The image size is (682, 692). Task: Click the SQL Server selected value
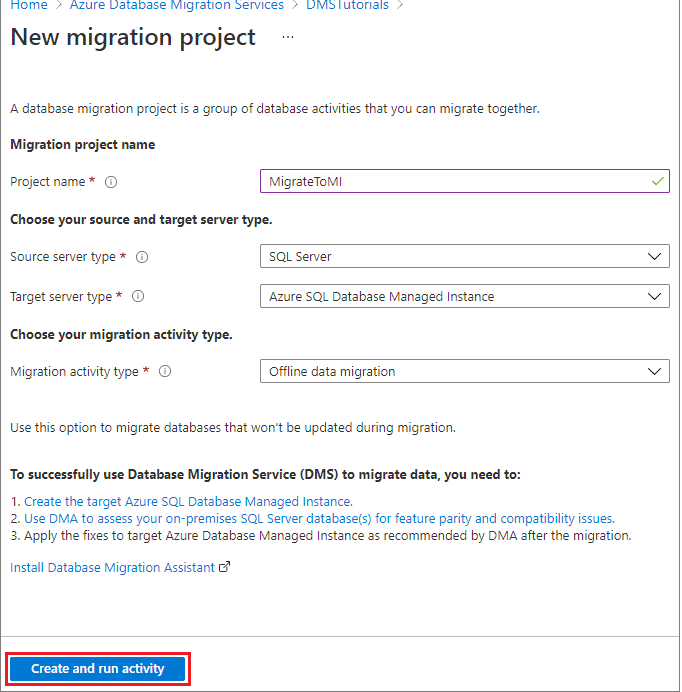[x=301, y=257]
